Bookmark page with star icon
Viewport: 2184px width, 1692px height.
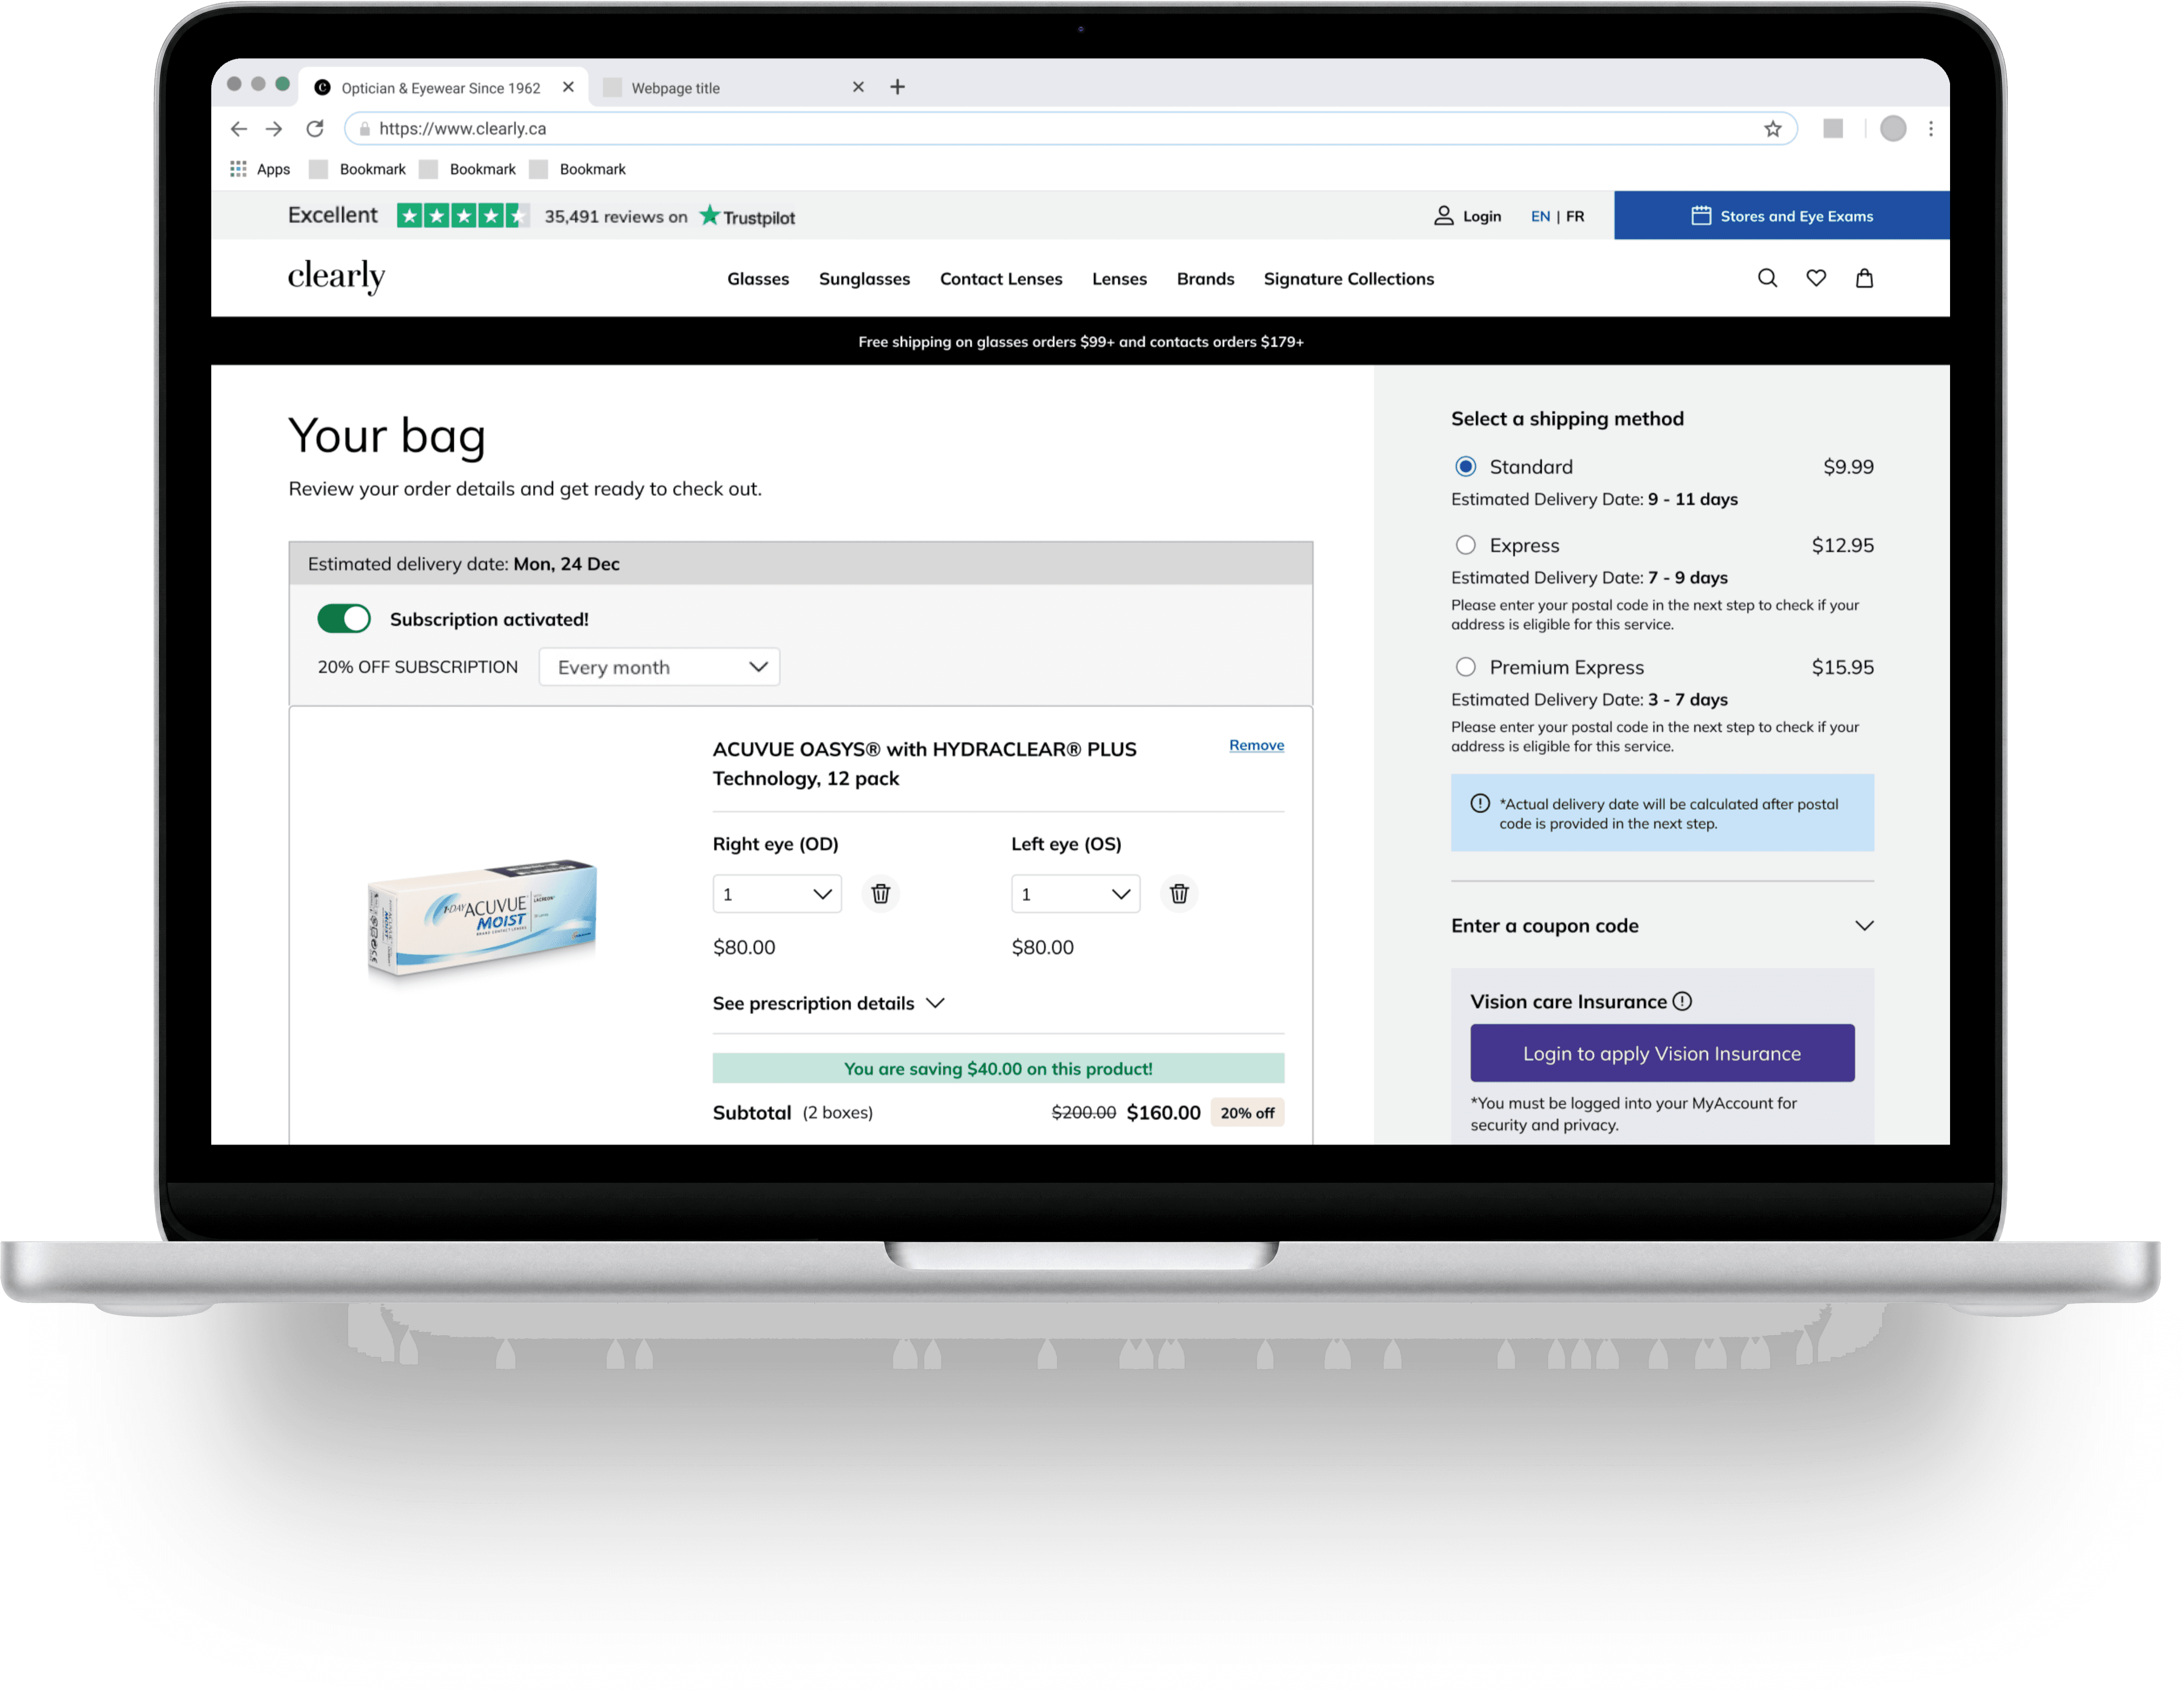click(x=1772, y=129)
